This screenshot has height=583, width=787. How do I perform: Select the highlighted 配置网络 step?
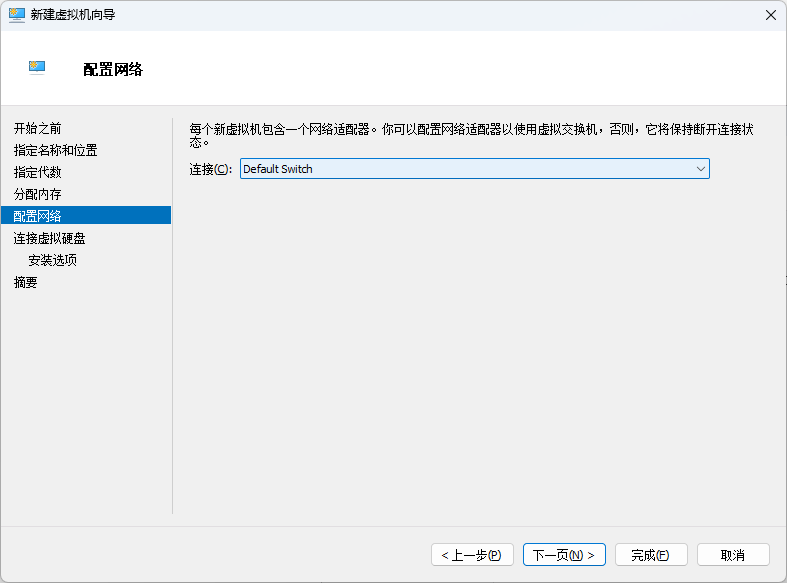[86, 215]
